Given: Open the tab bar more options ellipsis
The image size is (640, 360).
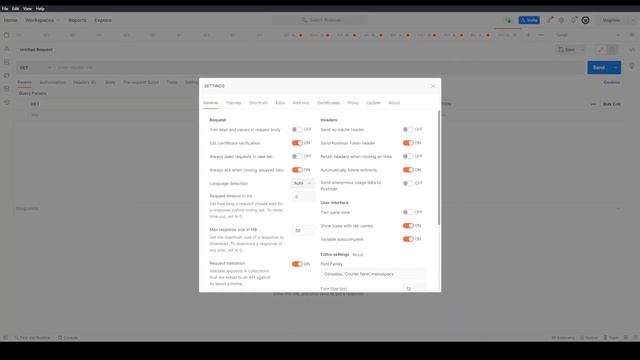Looking at the screenshot, I should [541, 35].
